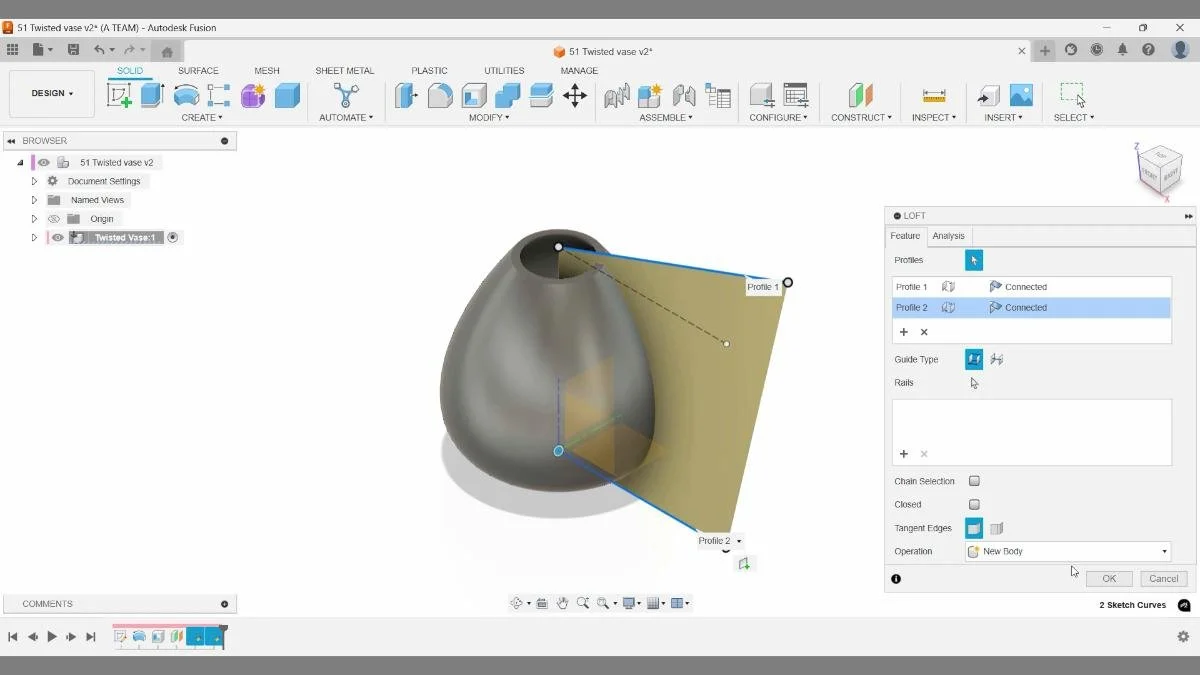The image size is (1200, 675).
Task: Cancel the Loft operation
Action: click(1162, 578)
